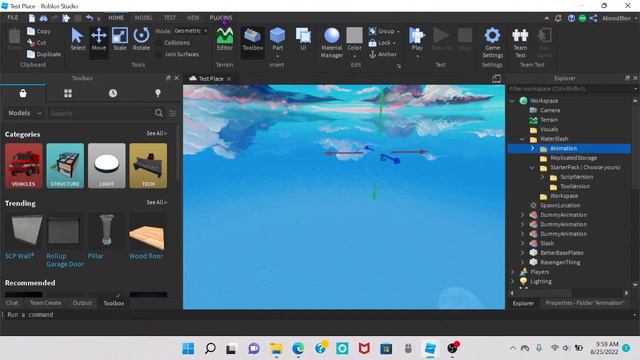The width and height of the screenshot is (640, 360).
Task: Open the Structure category thumbnail
Action: [65, 165]
